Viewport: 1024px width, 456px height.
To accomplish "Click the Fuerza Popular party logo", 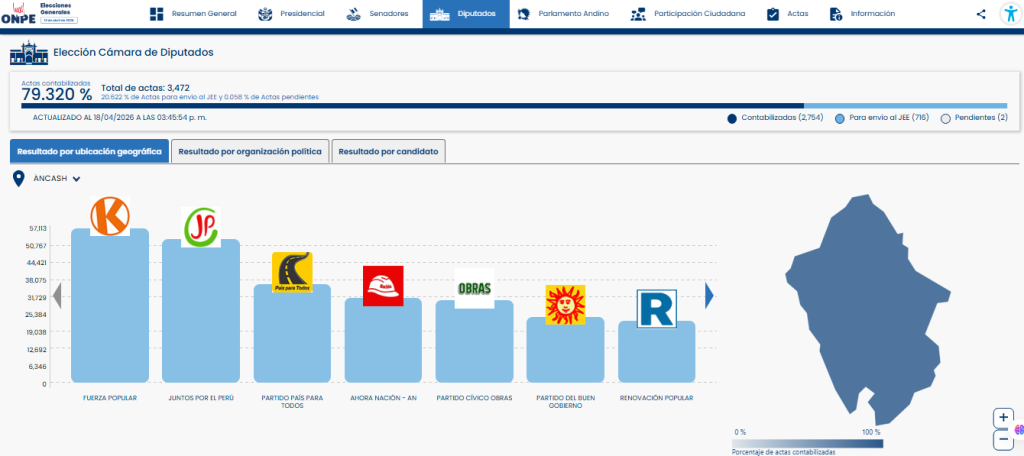I will pos(110,217).
